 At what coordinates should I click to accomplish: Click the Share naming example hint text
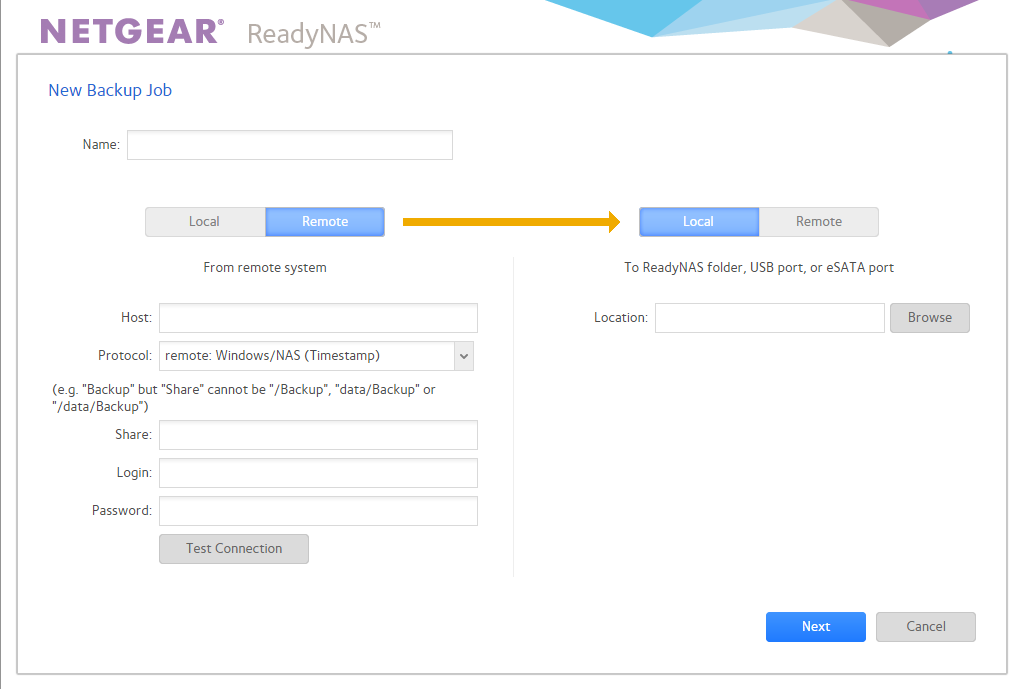click(244, 398)
